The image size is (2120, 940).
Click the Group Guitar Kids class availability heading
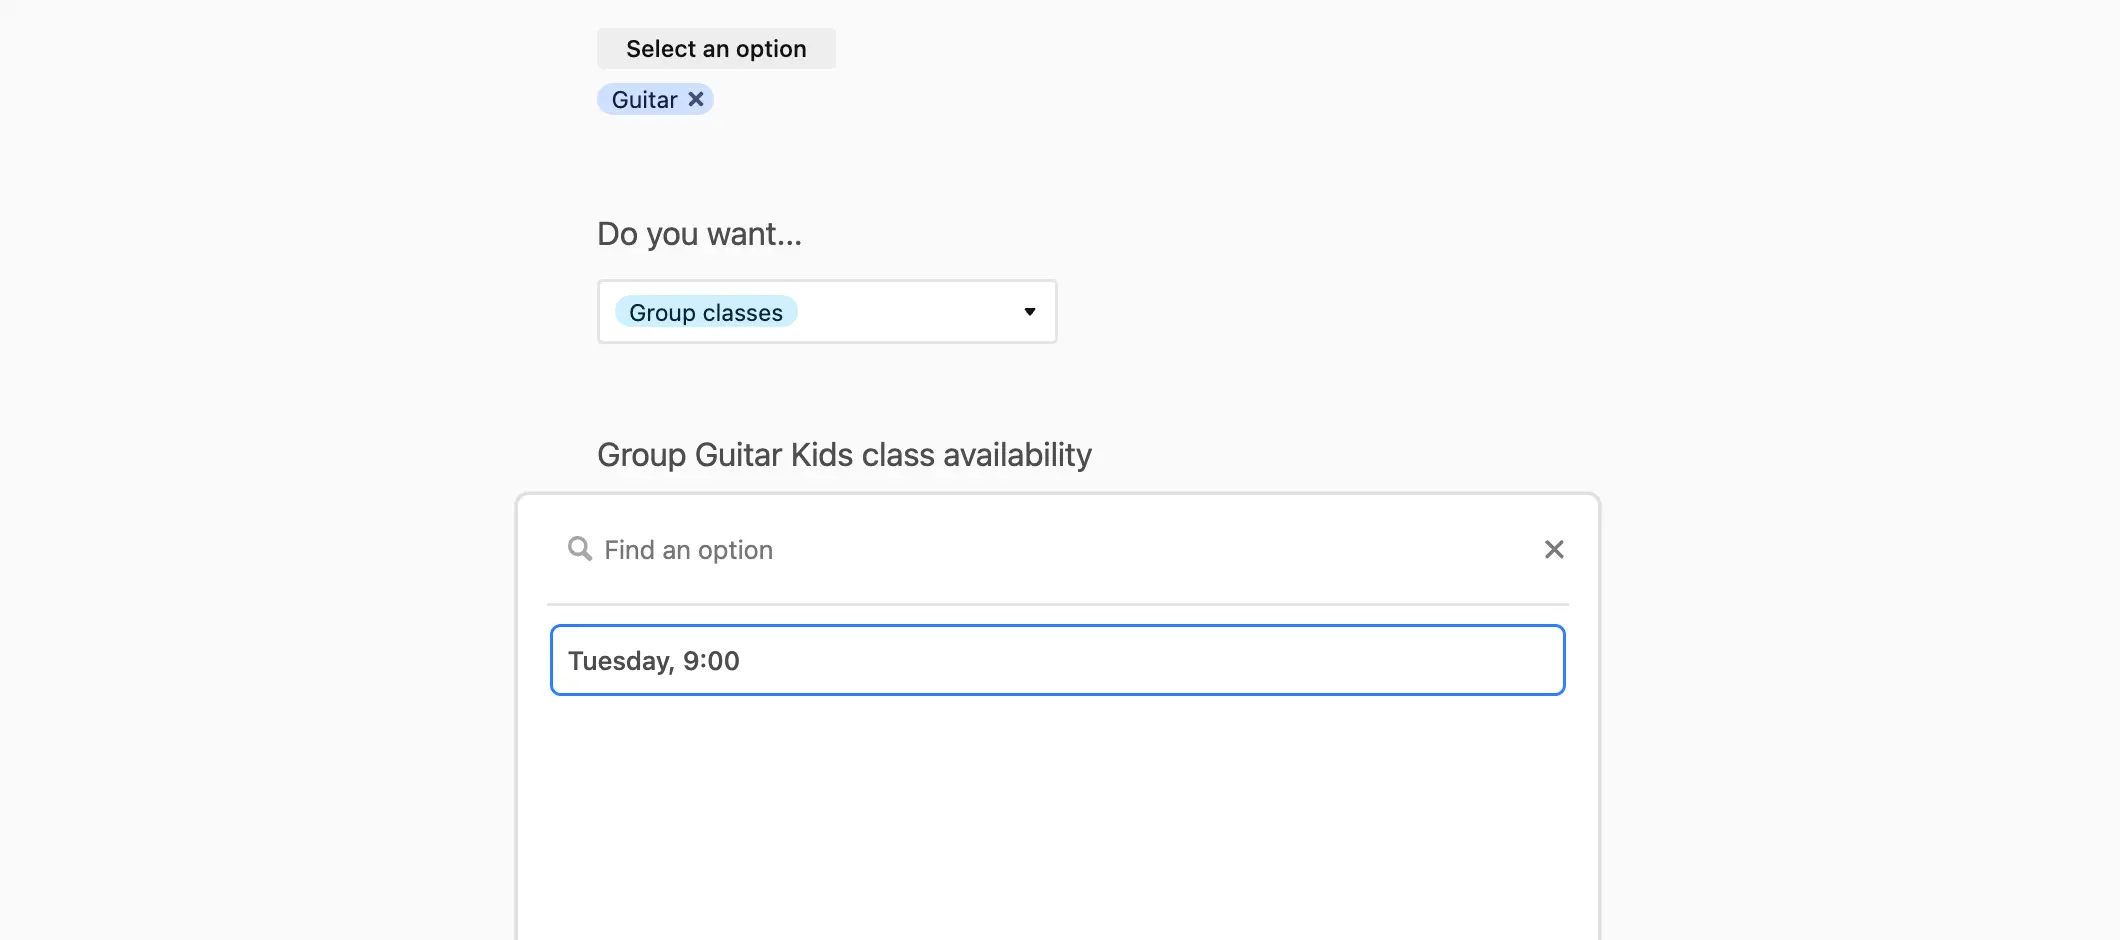(844, 455)
